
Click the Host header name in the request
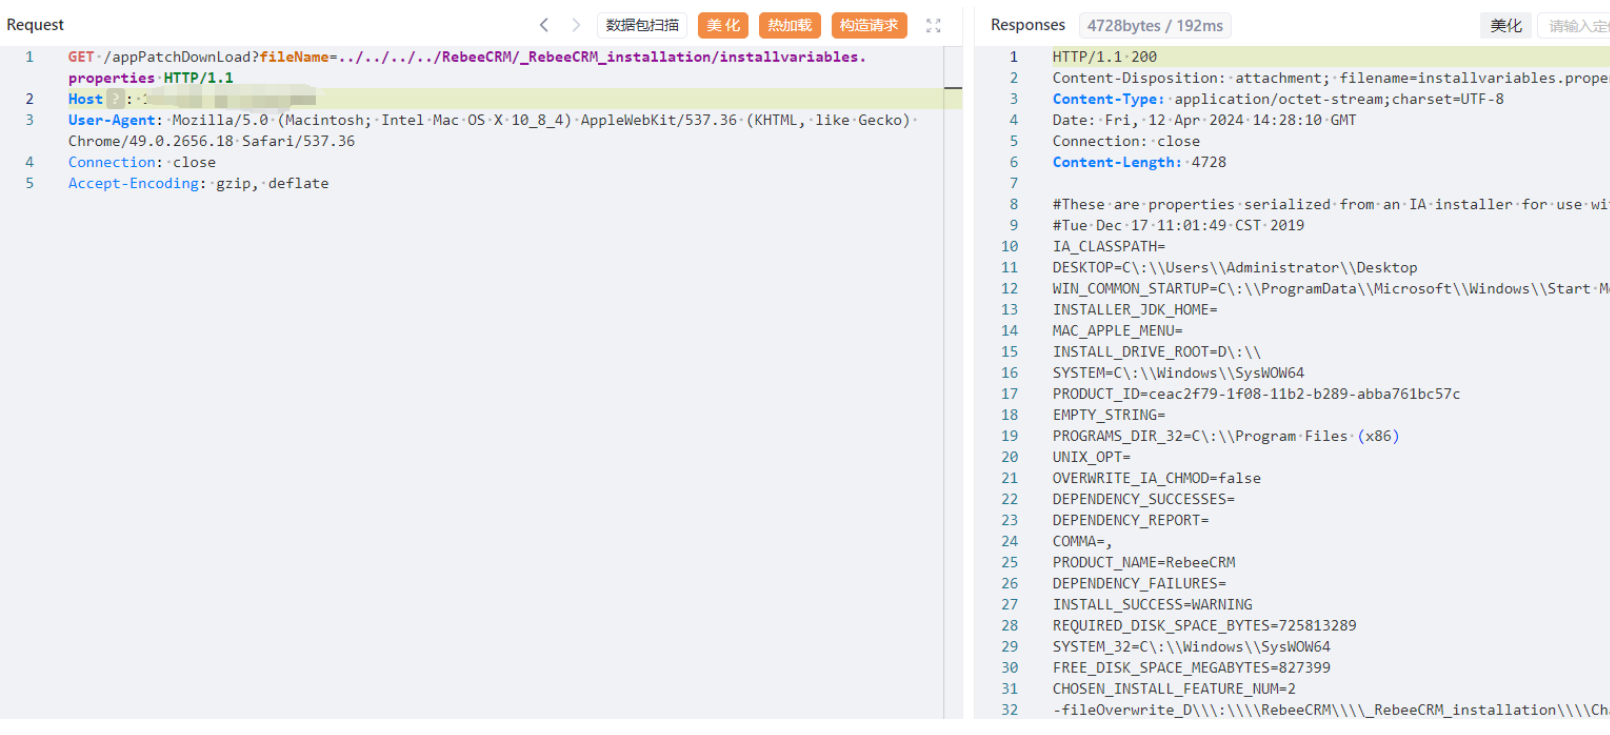tap(85, 99)
